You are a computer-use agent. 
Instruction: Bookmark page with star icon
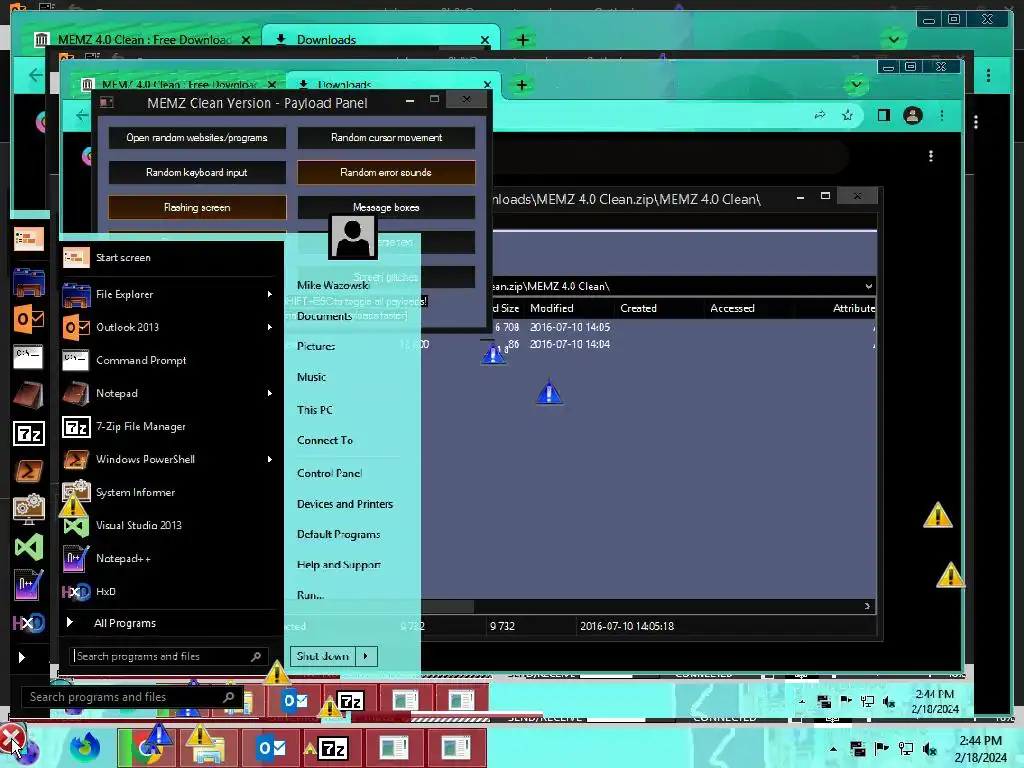[x=848, y=116]
